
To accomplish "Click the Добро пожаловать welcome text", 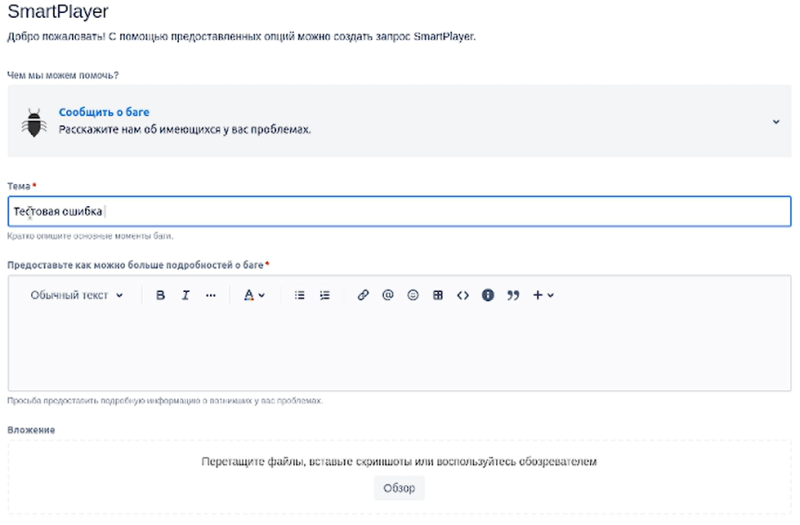I will [x=241, y=37].
